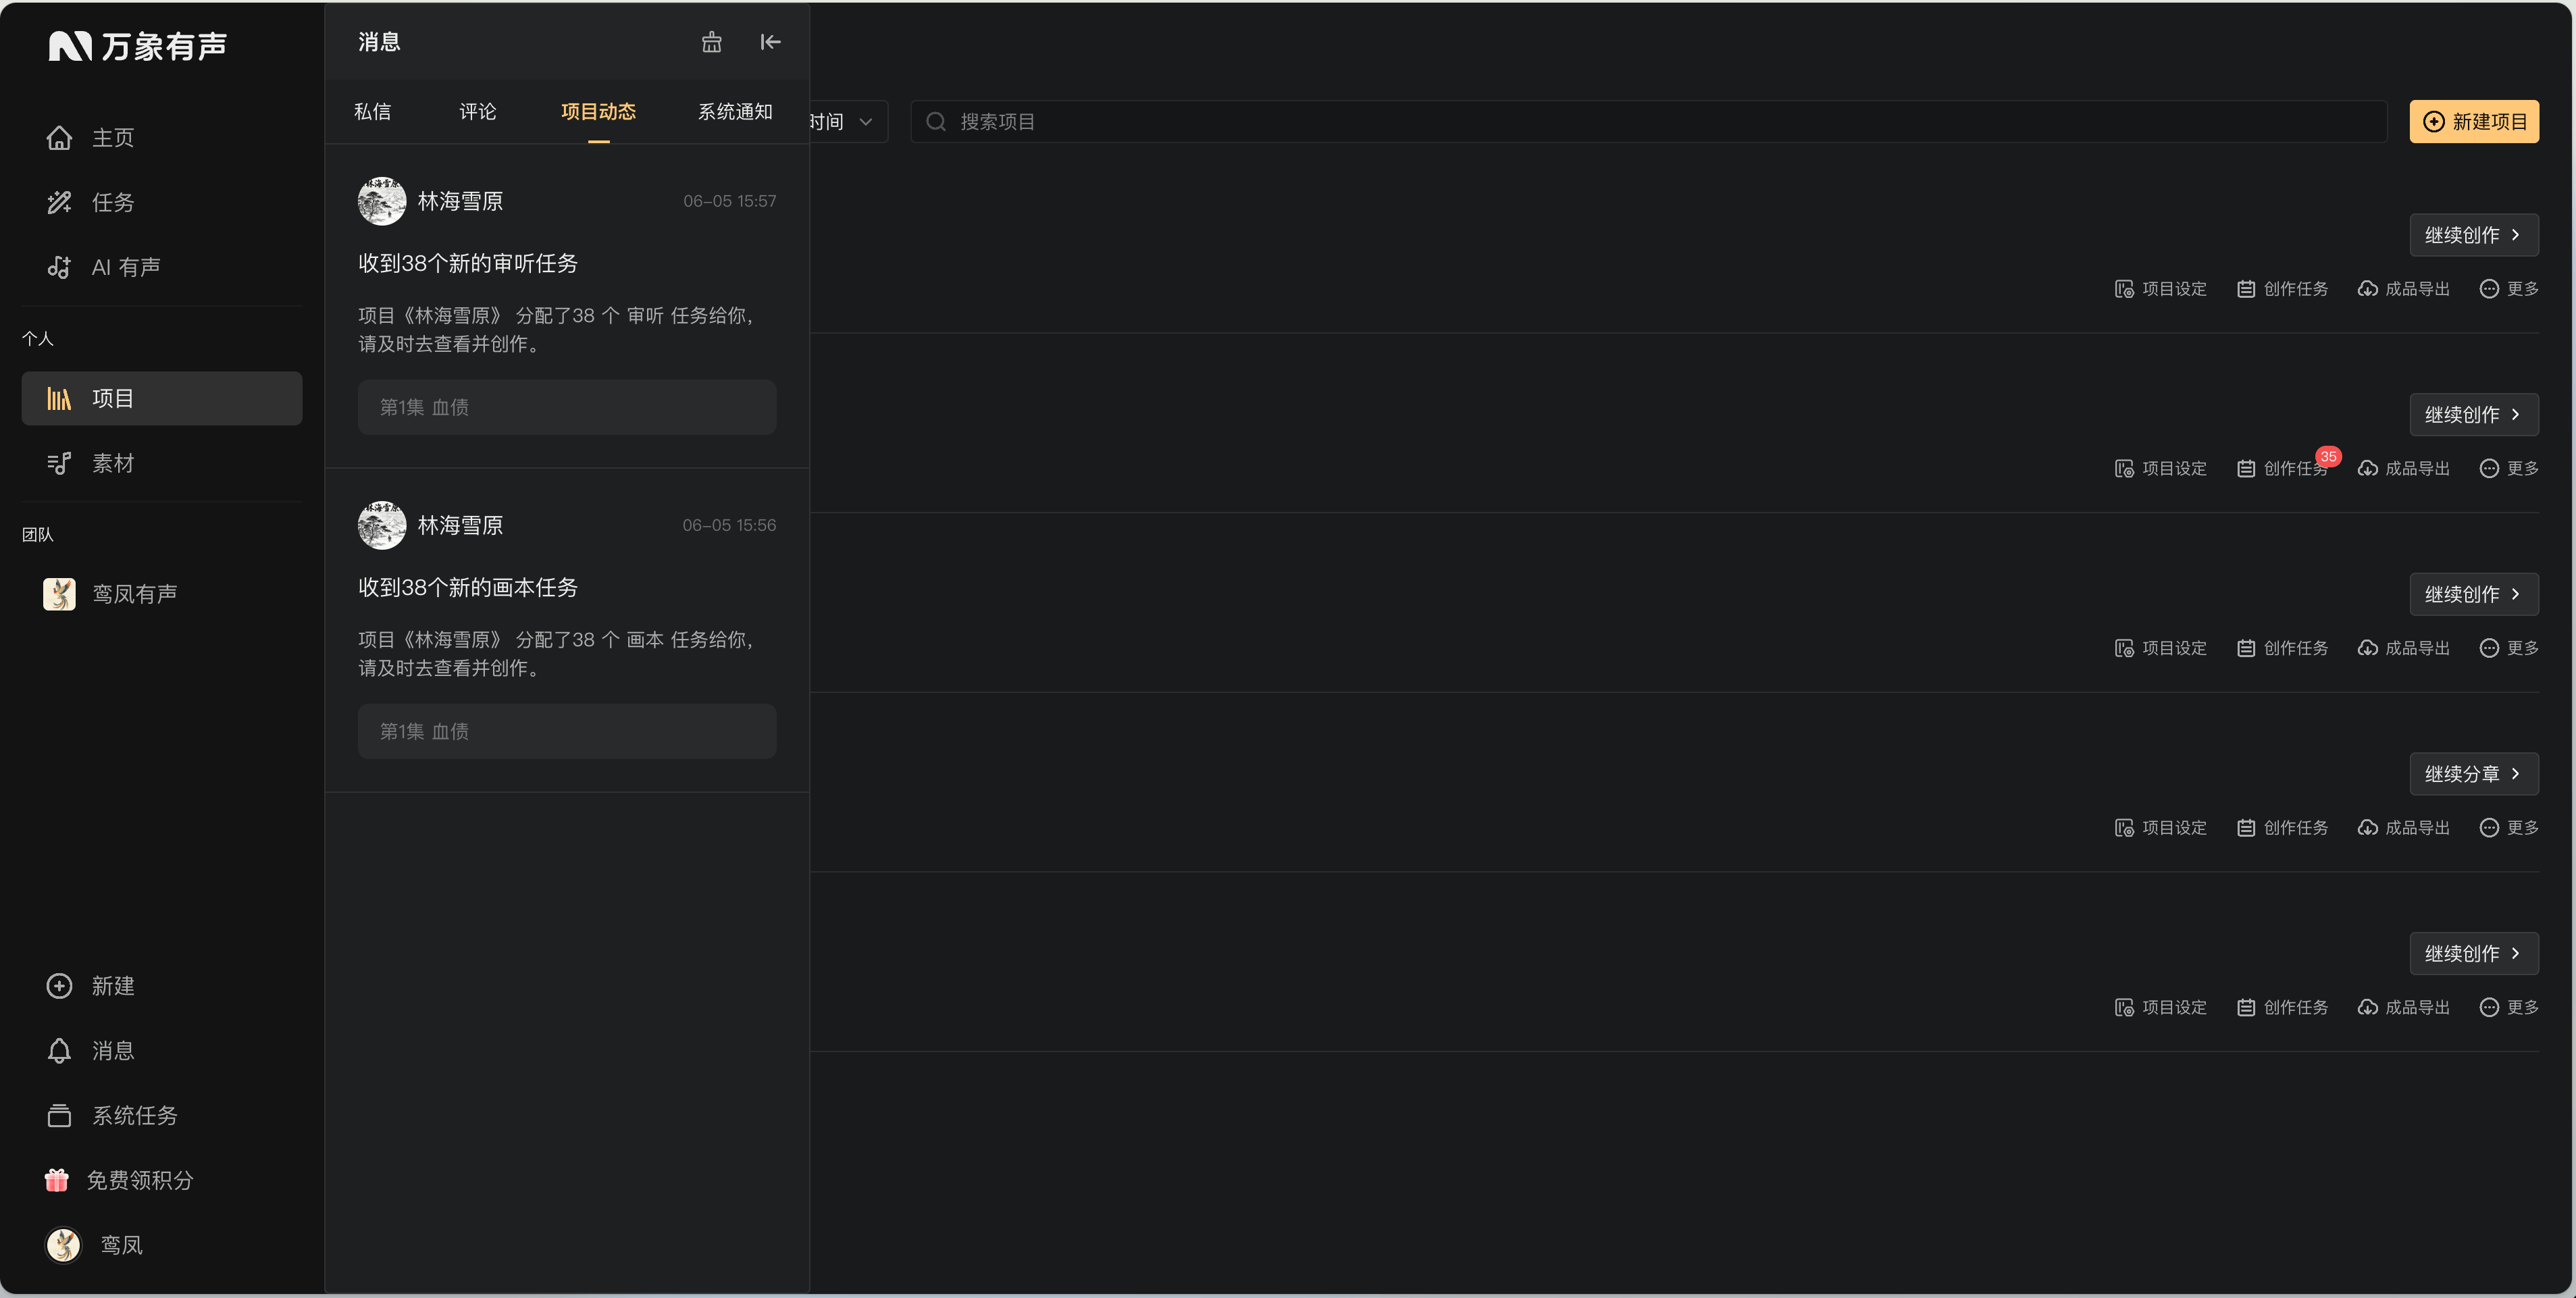The image size is (2576, 1298).
Task: Click 成品导出 in the 继续分章 row
Action: click(2404, 828)
